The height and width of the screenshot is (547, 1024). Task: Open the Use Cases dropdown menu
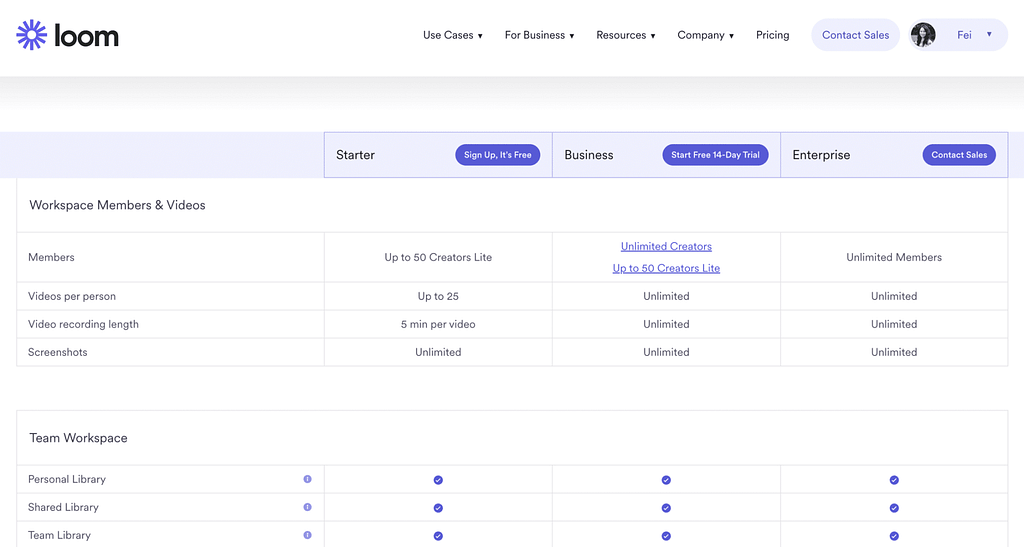click(452, 35)
